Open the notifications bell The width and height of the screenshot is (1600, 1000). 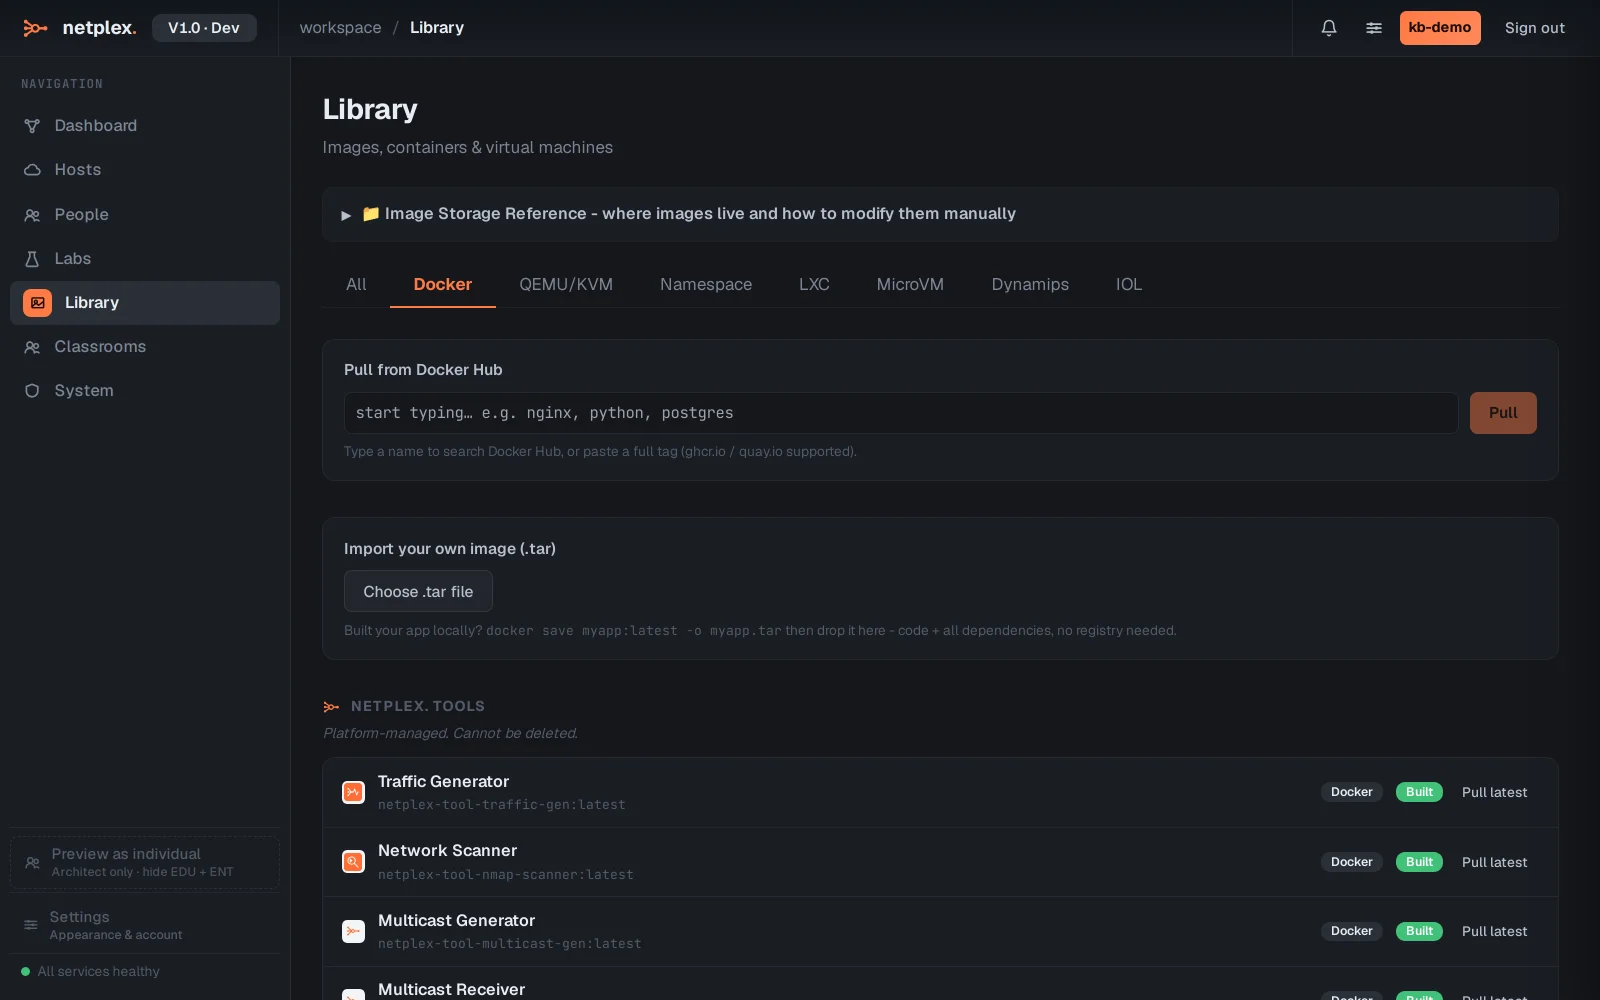pos(1329,28)
